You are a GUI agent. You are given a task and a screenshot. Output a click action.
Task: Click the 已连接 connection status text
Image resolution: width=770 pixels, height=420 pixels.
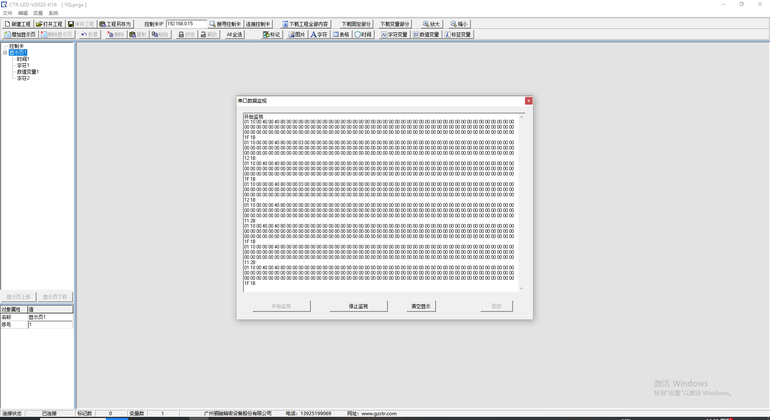coord(49,414)
